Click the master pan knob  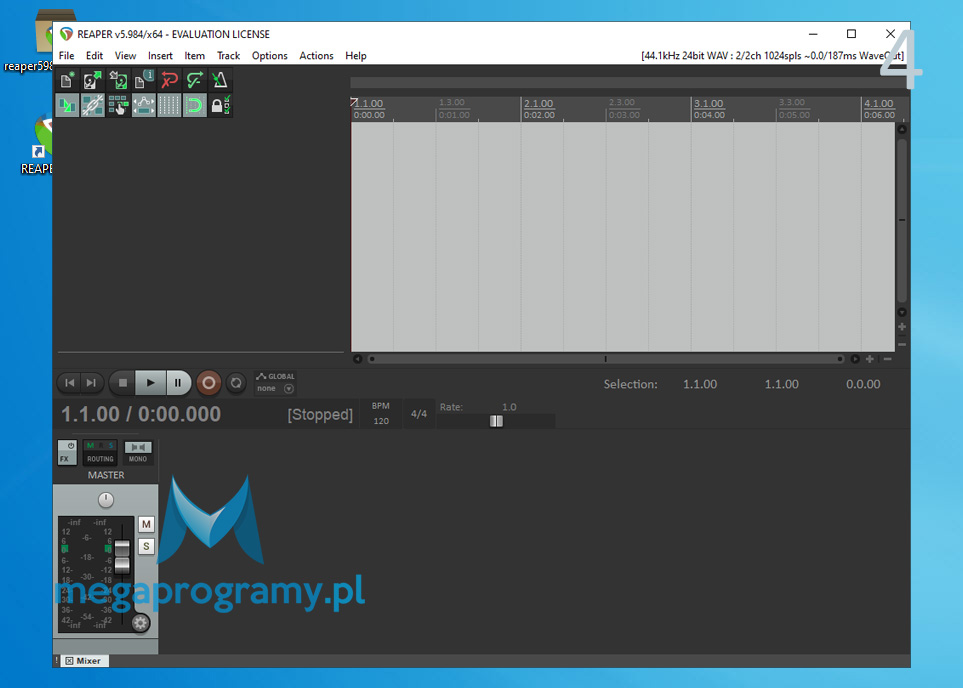click(x=106, y=500)
